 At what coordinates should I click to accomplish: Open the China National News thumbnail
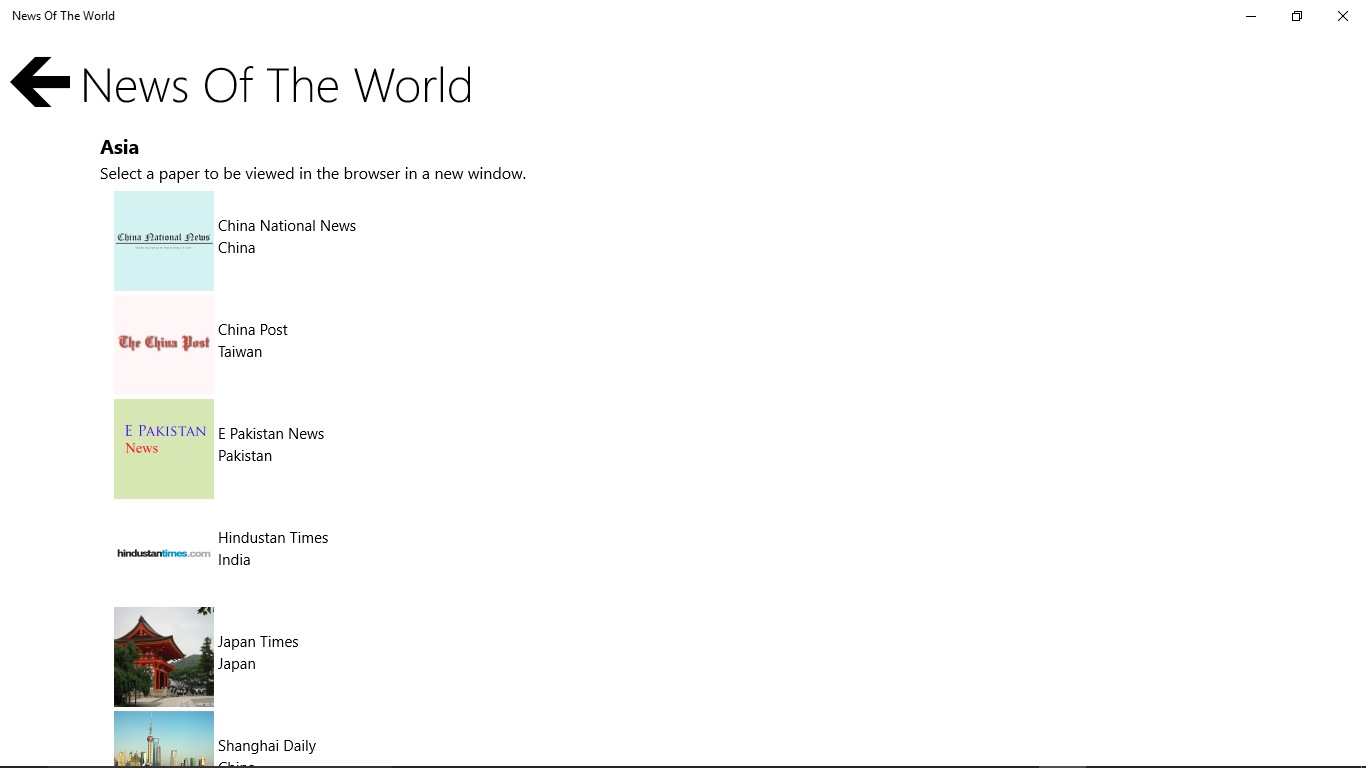163,241
